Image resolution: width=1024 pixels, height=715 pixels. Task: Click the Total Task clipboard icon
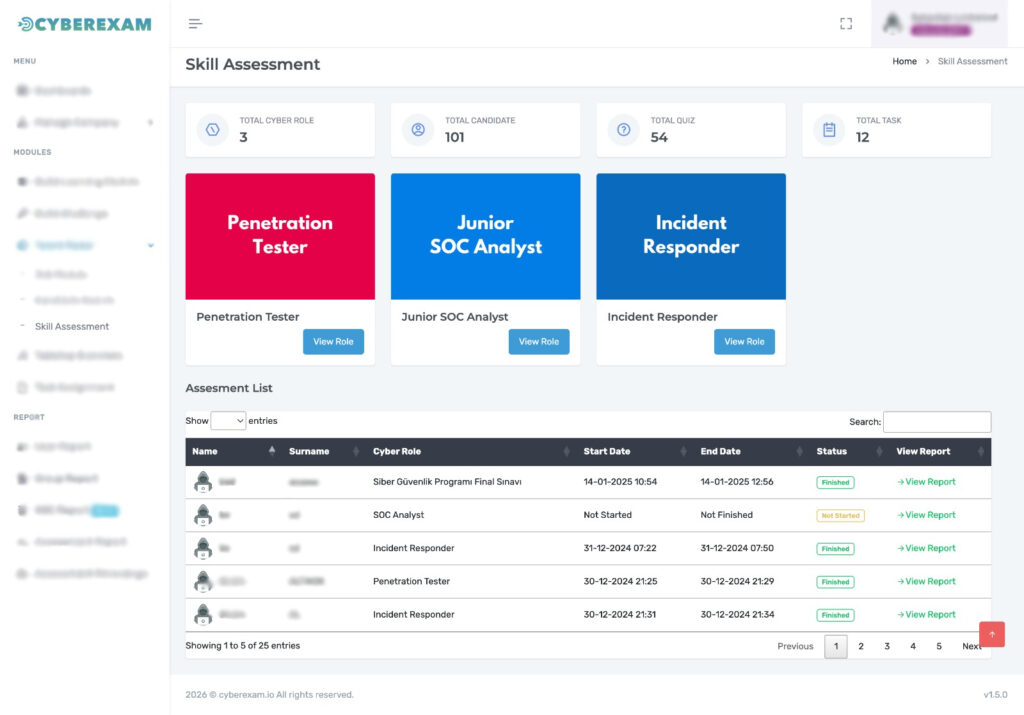tap(829, 130)
